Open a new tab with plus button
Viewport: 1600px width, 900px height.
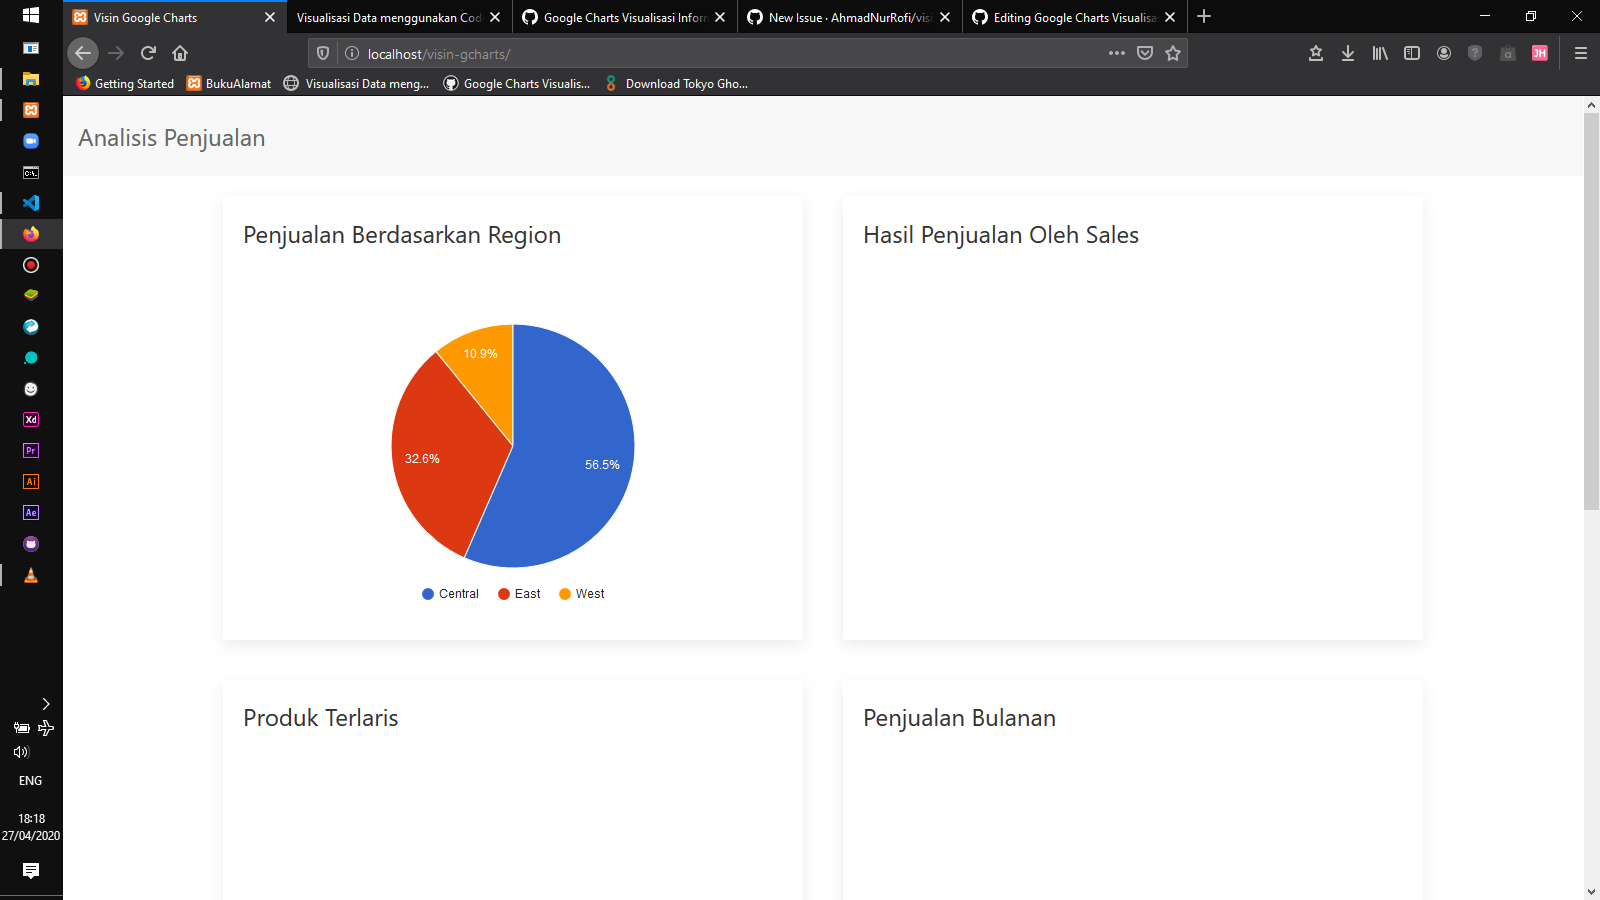click(x=1204, y=17)
